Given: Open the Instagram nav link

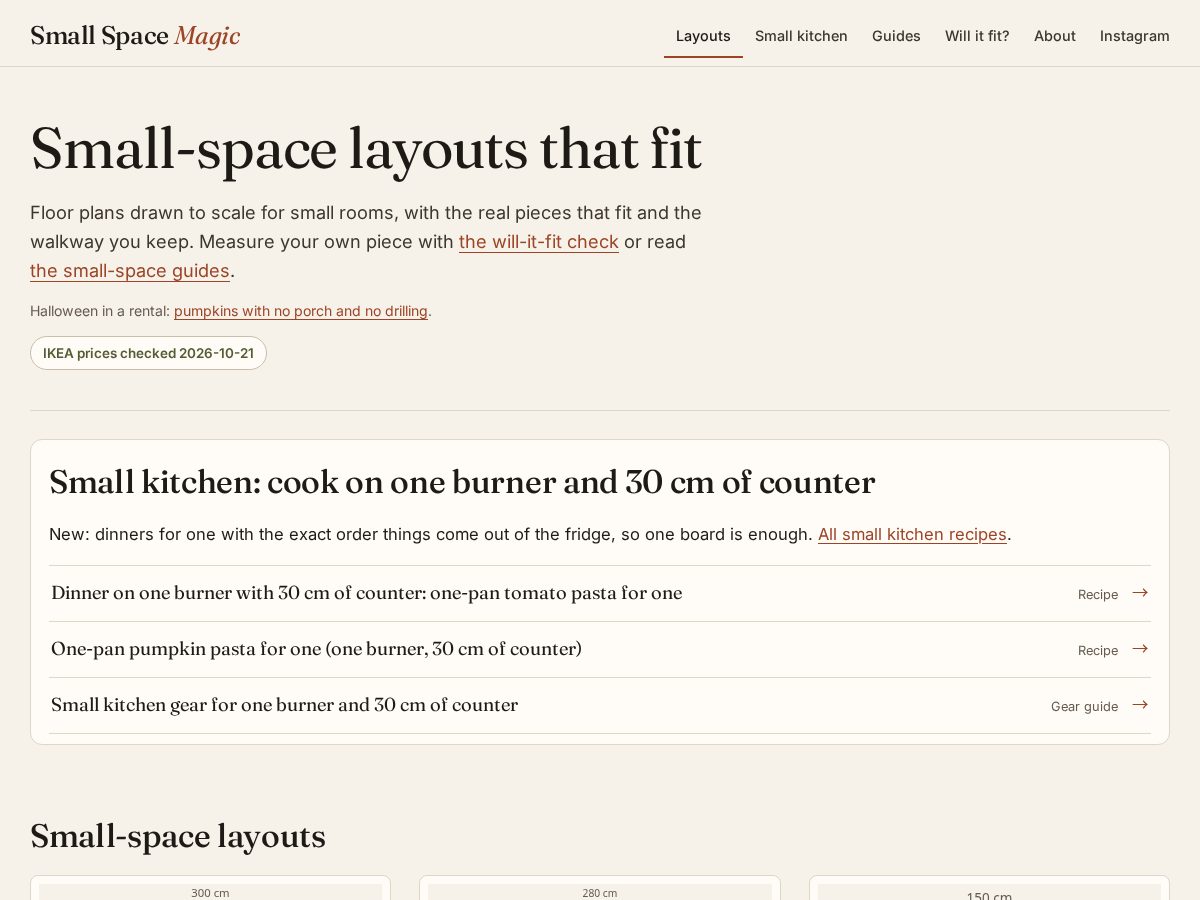Looking at the screenshot, I should (x=1135, y=36).
